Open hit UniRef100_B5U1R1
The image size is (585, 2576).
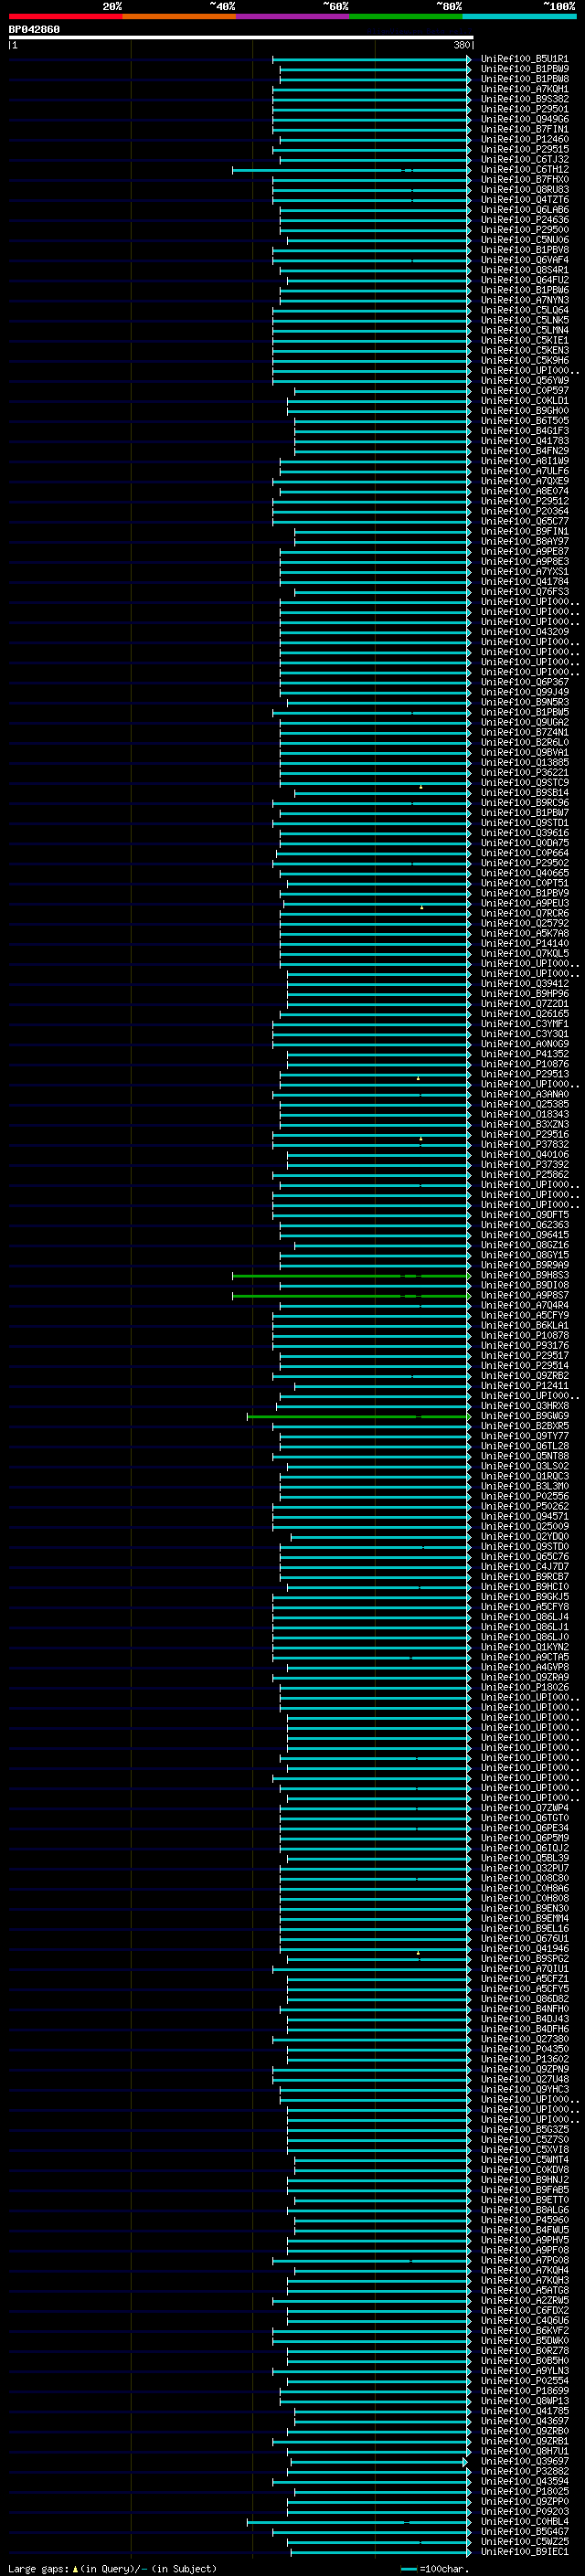524,59
